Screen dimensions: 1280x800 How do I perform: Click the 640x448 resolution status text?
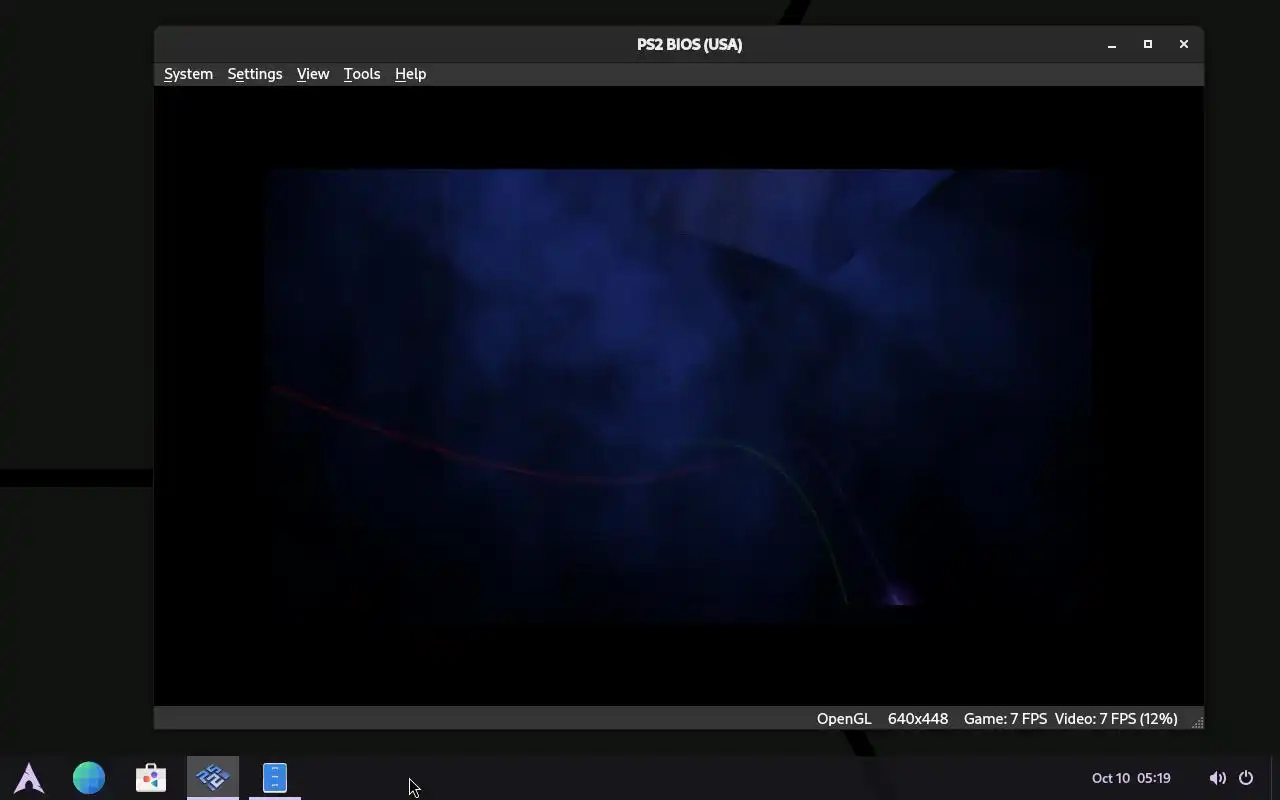click(x=918, y=719)
